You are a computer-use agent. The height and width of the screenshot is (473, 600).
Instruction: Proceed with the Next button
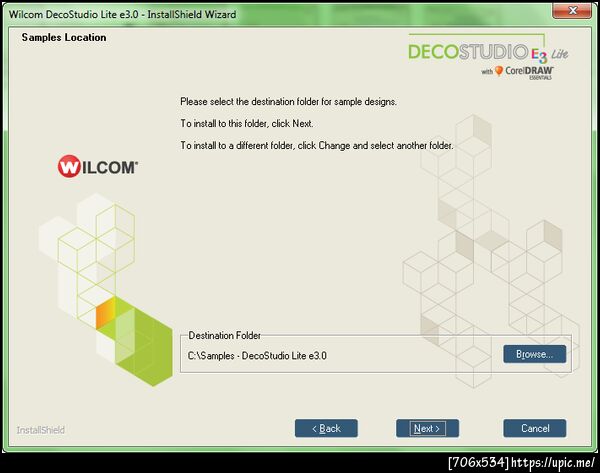click(x=427, y=428)
